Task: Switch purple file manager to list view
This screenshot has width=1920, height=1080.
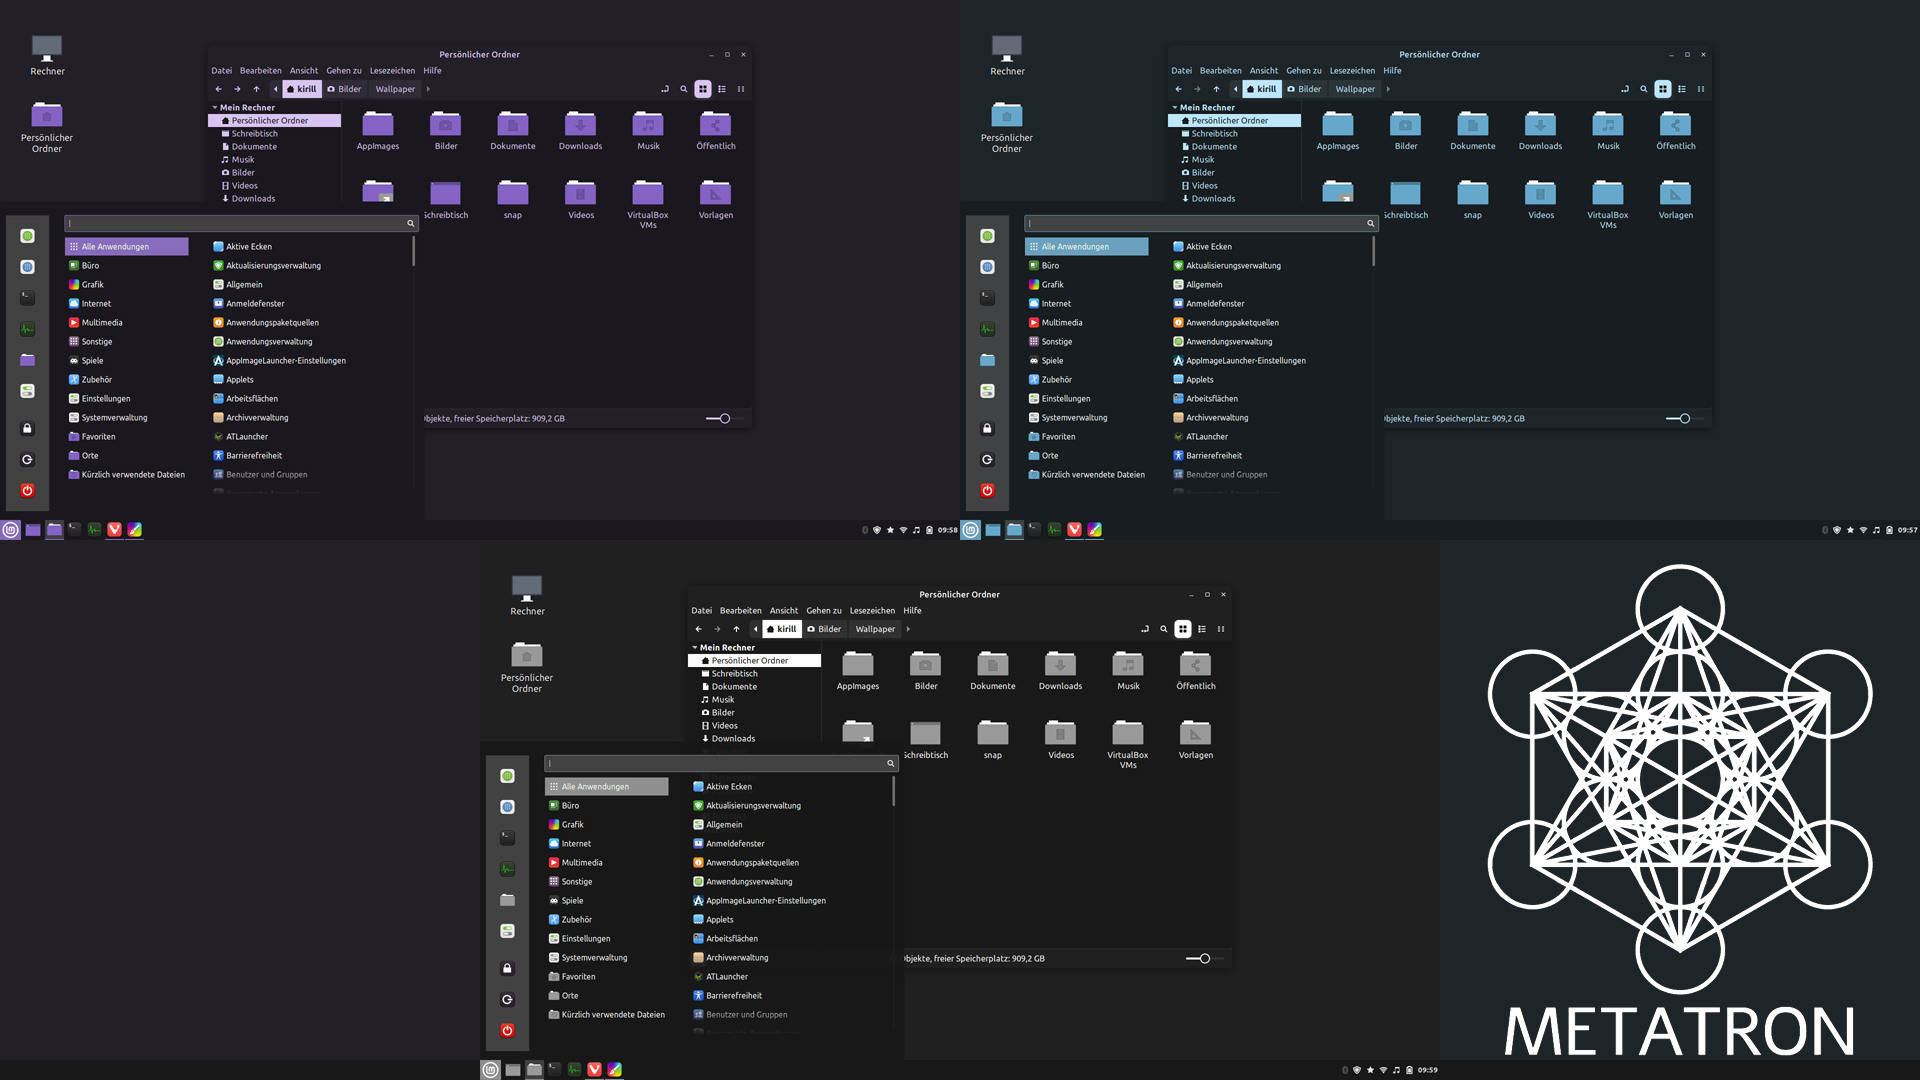Action: 722,89
